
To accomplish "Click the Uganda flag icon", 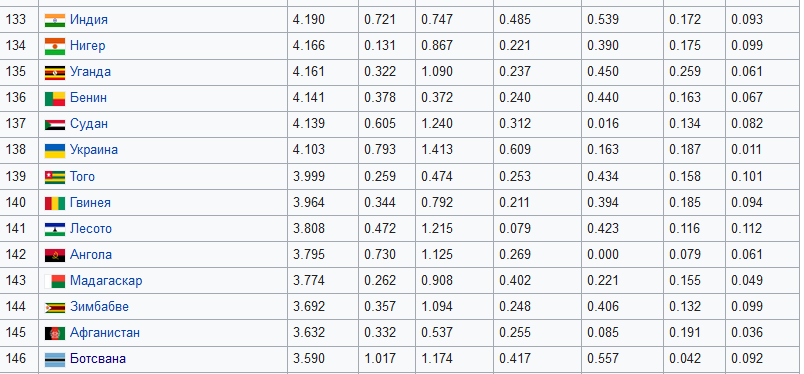I will 55,72.
